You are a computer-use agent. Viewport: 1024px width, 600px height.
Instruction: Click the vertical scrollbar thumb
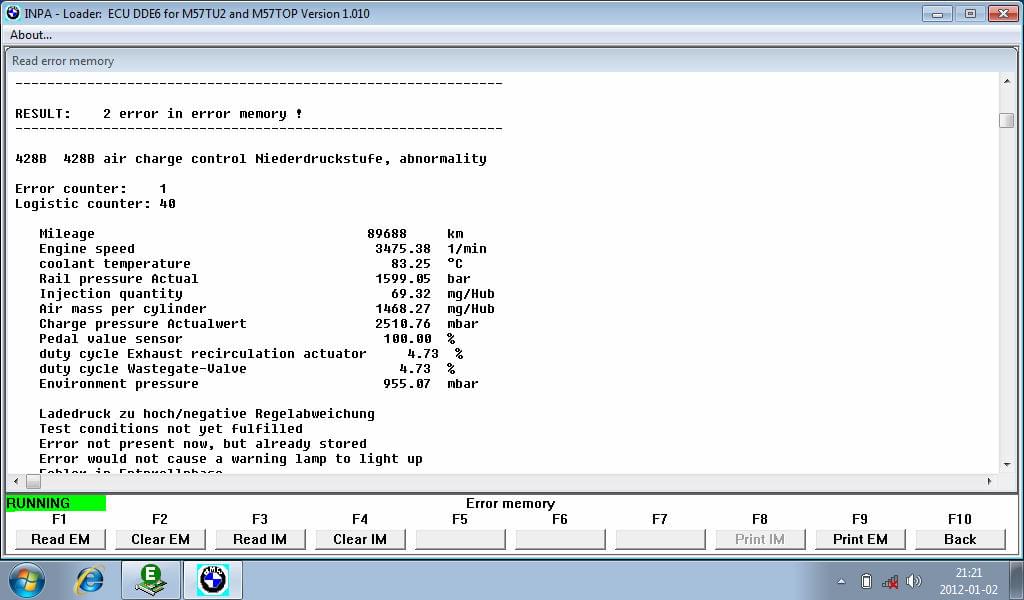(x=1006, y=120)
